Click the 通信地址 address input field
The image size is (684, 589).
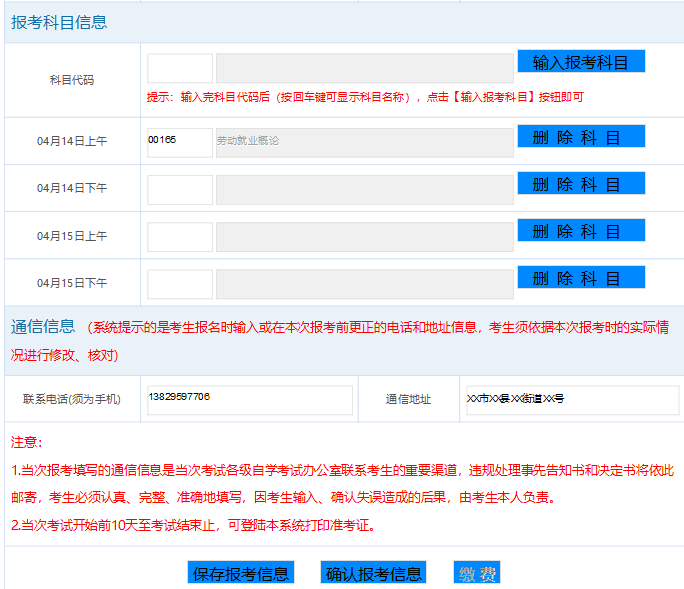[573, 400]
